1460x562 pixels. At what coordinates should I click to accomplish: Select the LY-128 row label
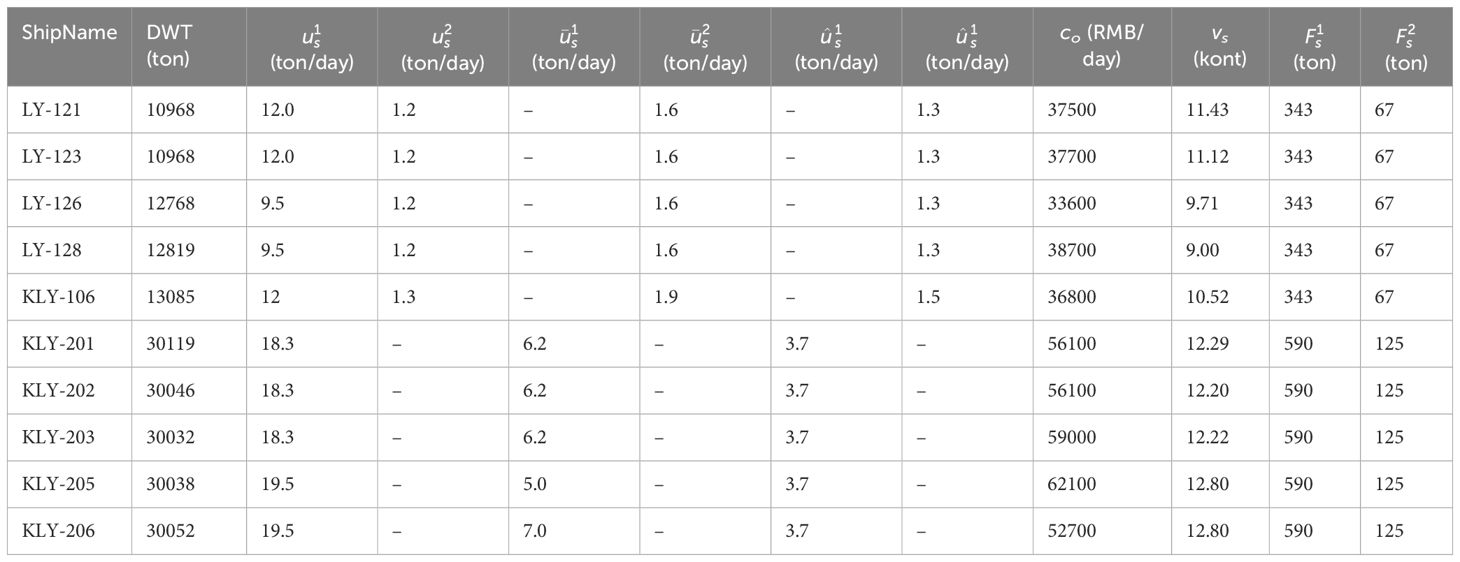pos(50,251)
